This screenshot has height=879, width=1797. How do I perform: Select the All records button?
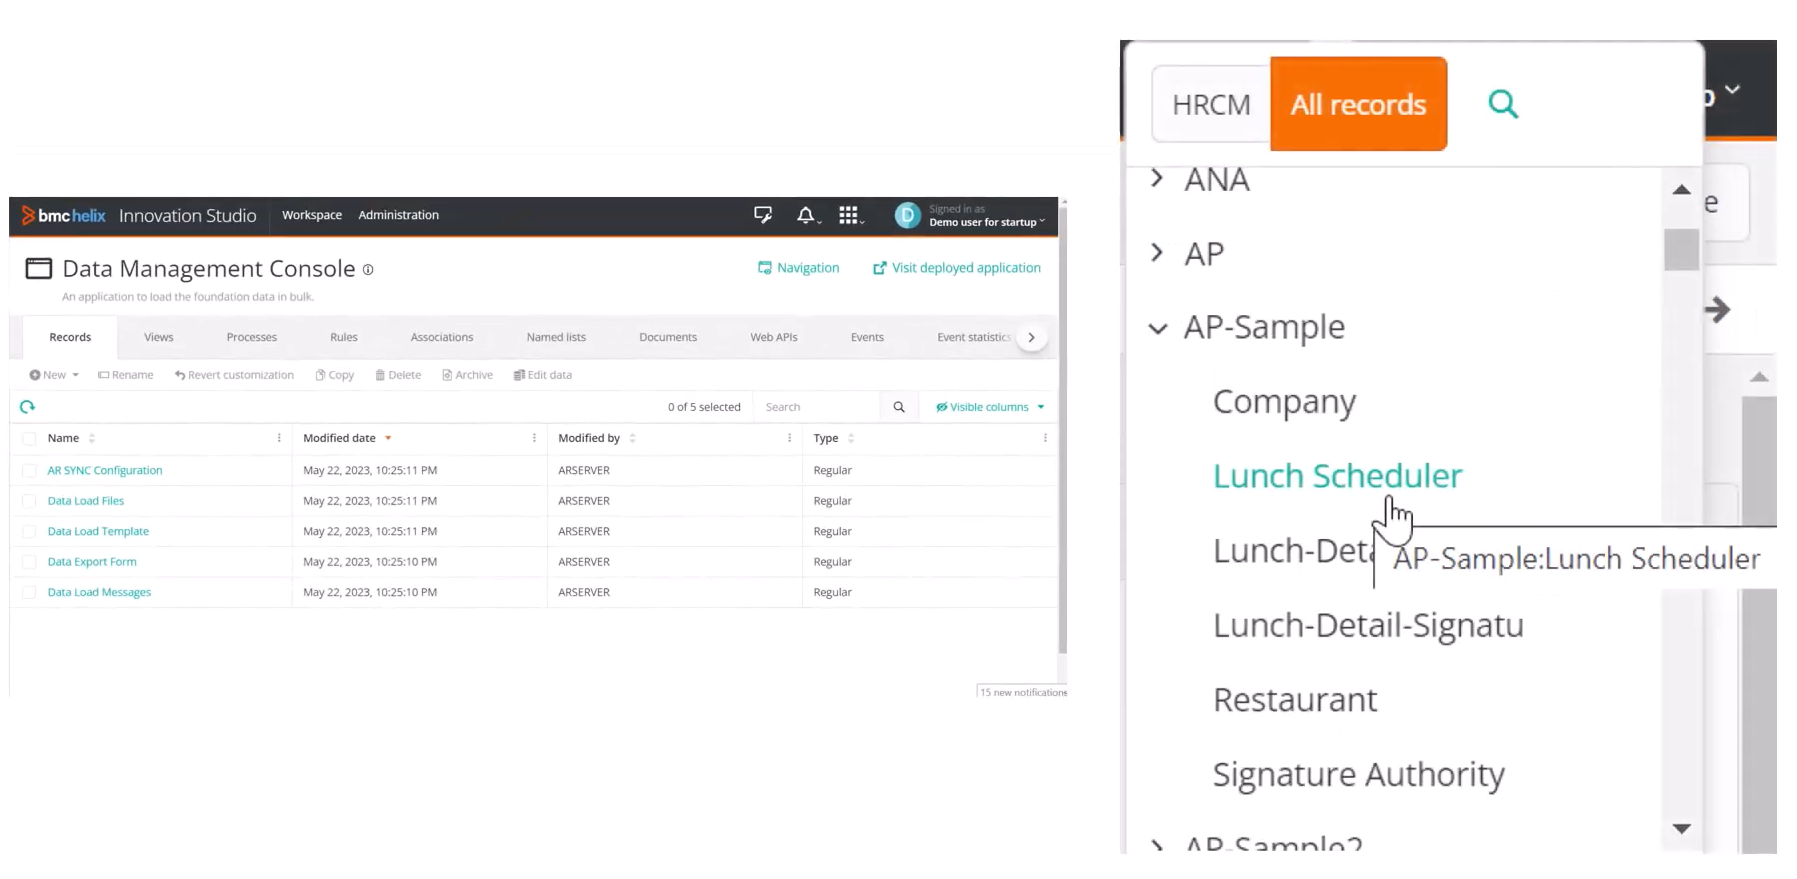click(1359, 104)
